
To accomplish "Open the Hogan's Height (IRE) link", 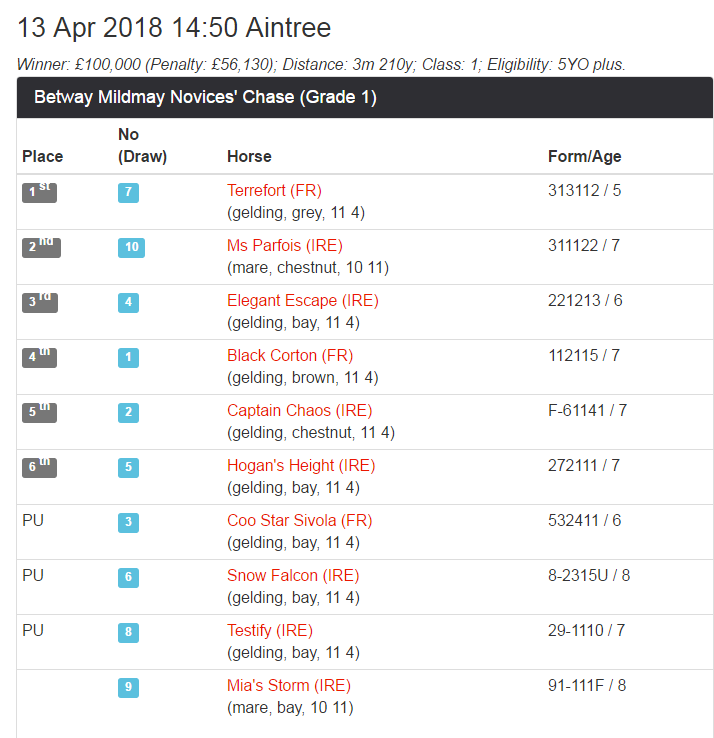I will pos(299,465).
